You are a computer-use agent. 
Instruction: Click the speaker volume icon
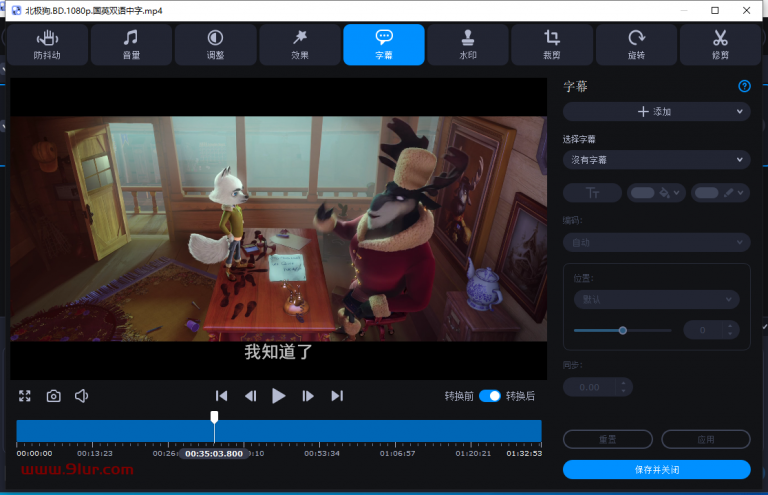pyautogui.click(x=81, y=396)
